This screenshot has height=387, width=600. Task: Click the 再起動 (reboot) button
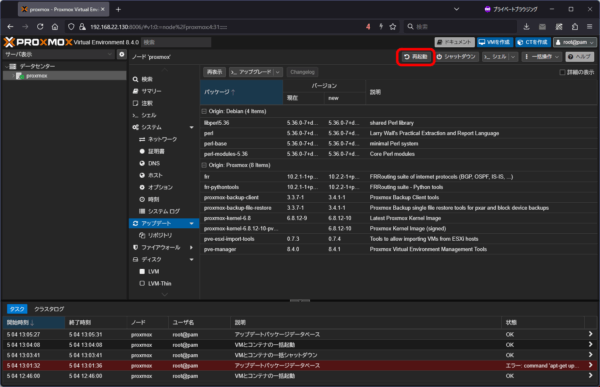tap(416, 57)
